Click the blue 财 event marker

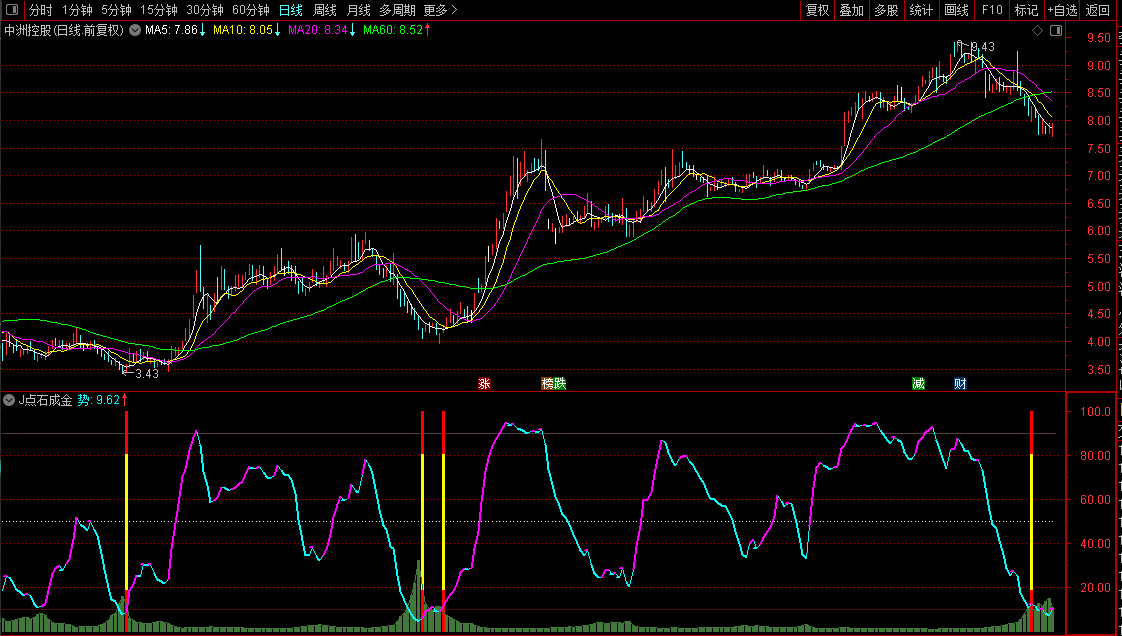click(x=960, y=383)
